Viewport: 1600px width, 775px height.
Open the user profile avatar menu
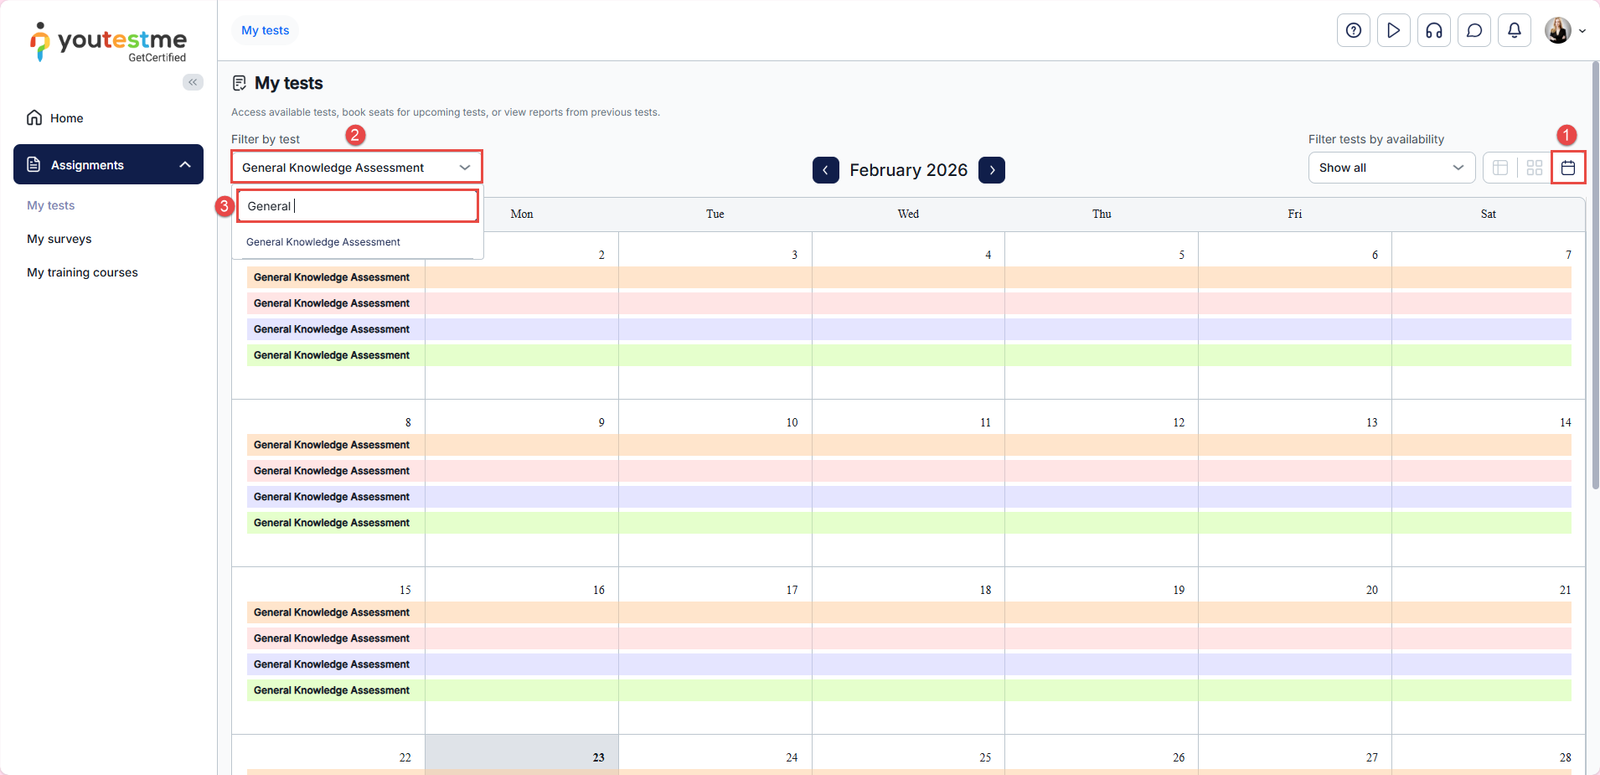coord(1565,30)
